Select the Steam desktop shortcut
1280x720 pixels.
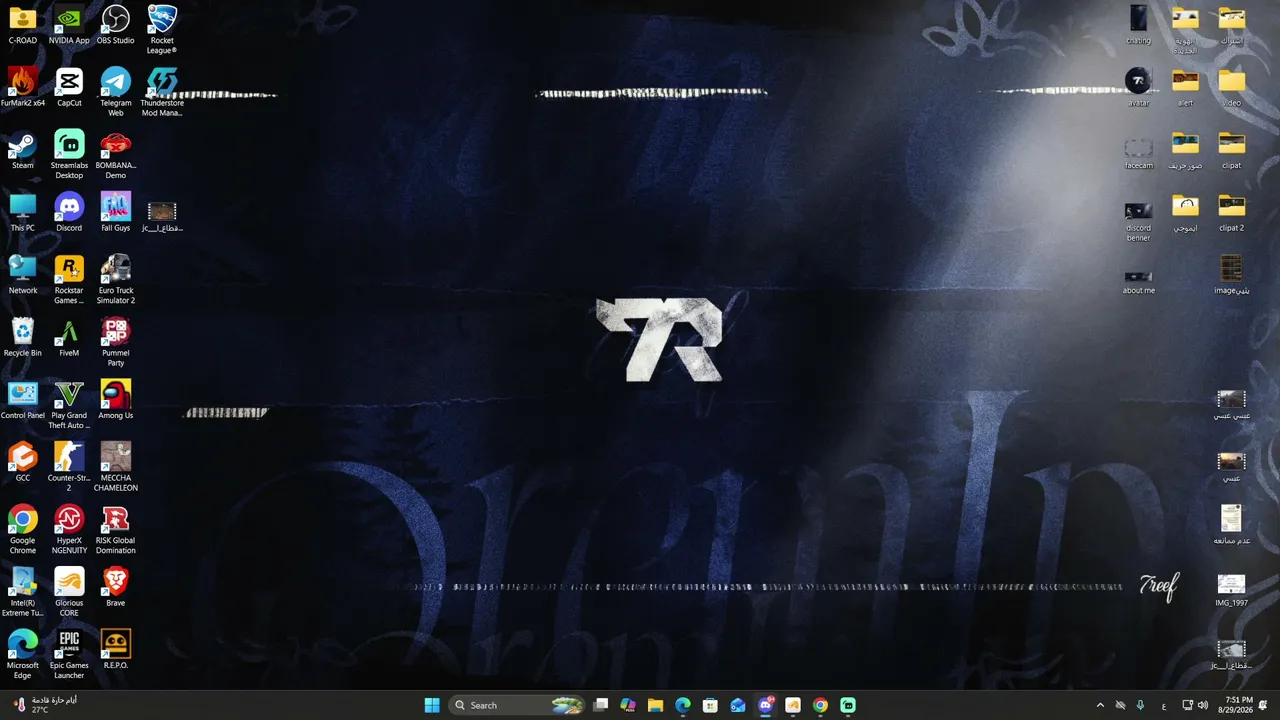(x=23, y=150)
